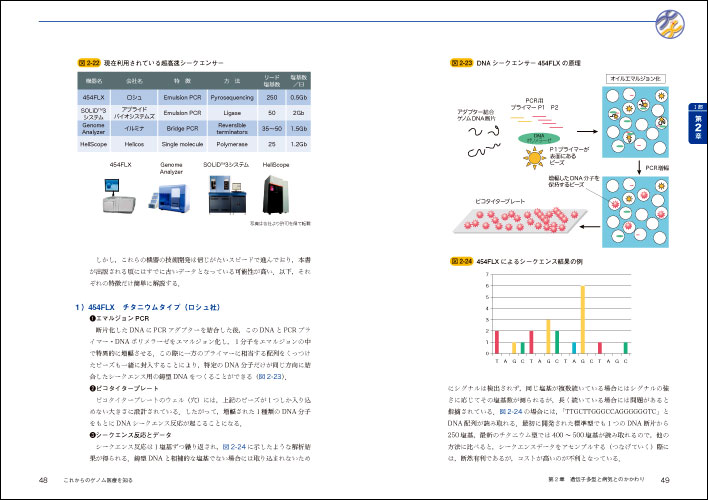Click the 図2-24 figure label badge
Viewport: 708px width, 500px height.
[459, 262]
